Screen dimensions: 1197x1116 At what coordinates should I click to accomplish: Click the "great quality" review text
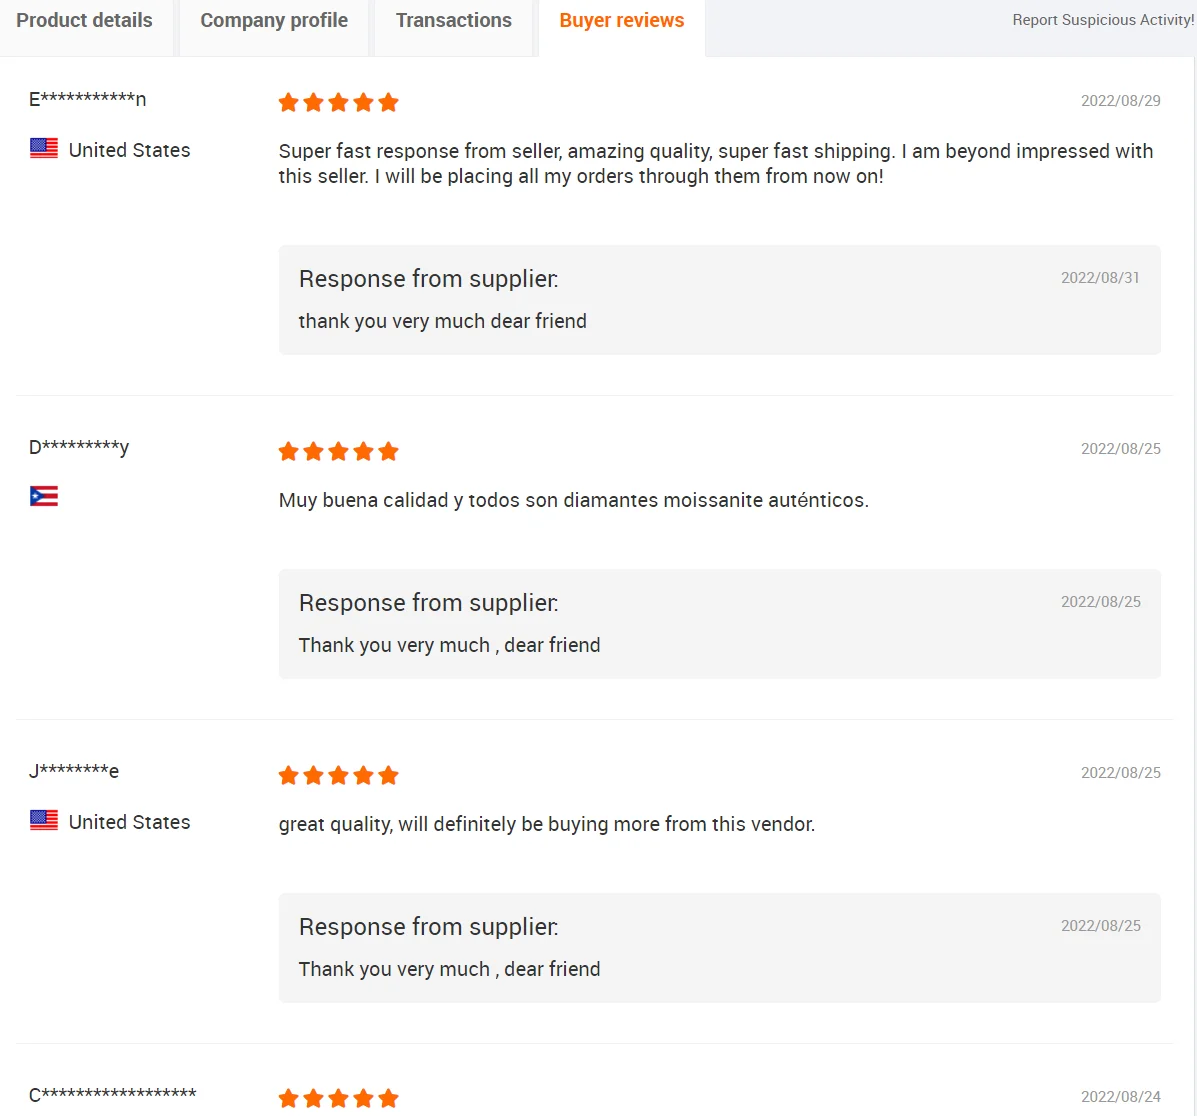pyautogui.click(x=546, y=824)
